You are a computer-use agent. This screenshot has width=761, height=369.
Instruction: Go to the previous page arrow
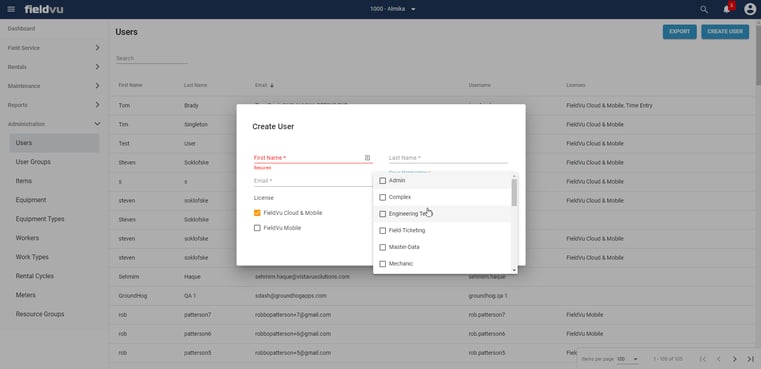click(x=719, y=359)
